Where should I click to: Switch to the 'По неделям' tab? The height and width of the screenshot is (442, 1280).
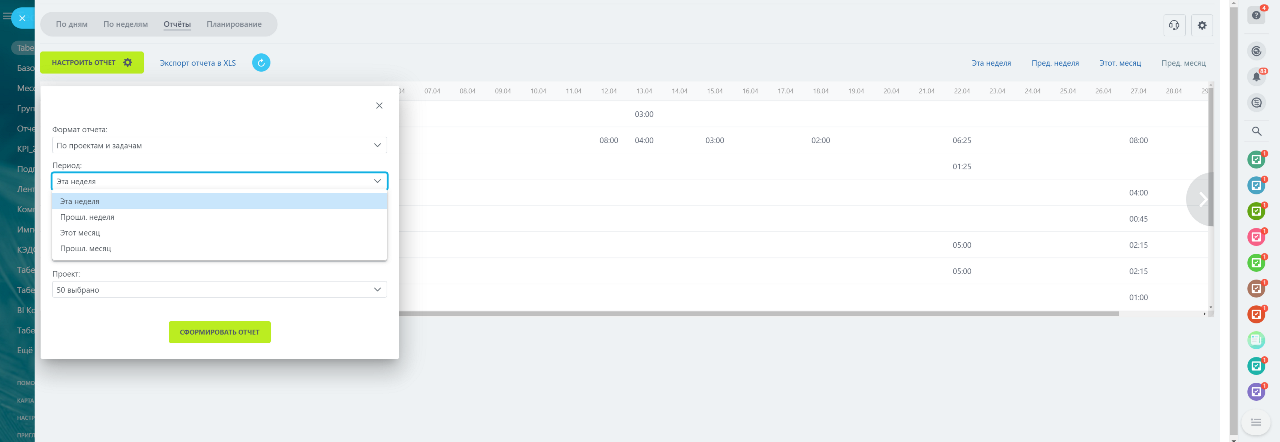(x=125, y=24)
